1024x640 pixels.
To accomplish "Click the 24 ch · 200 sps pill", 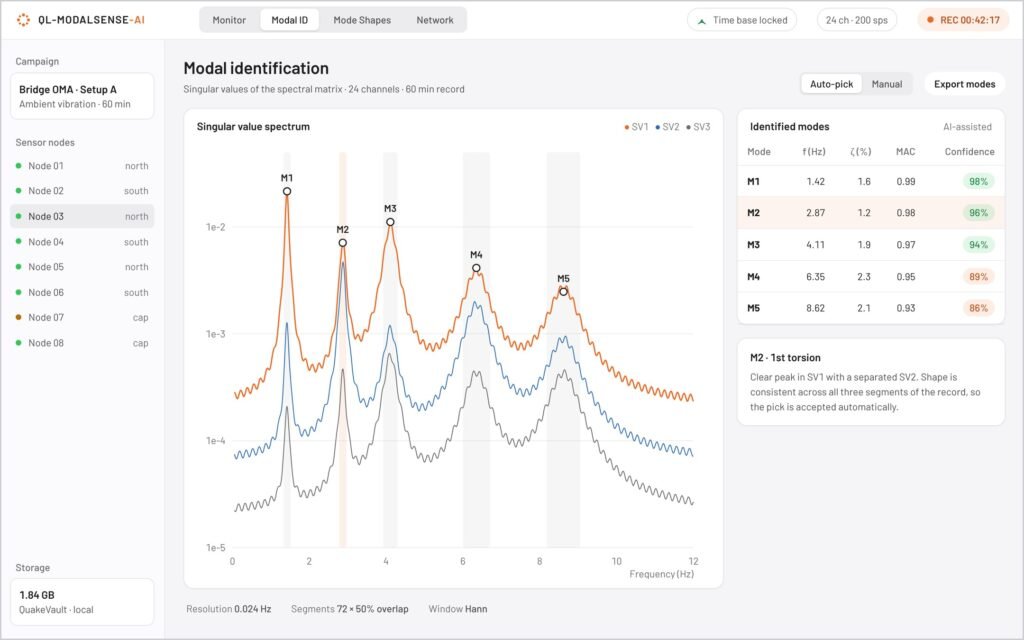I will click(x=857, y=20).
